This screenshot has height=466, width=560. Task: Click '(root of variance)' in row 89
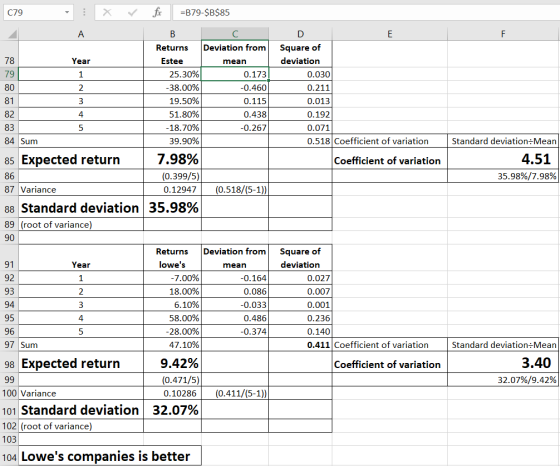coord(81,225)
